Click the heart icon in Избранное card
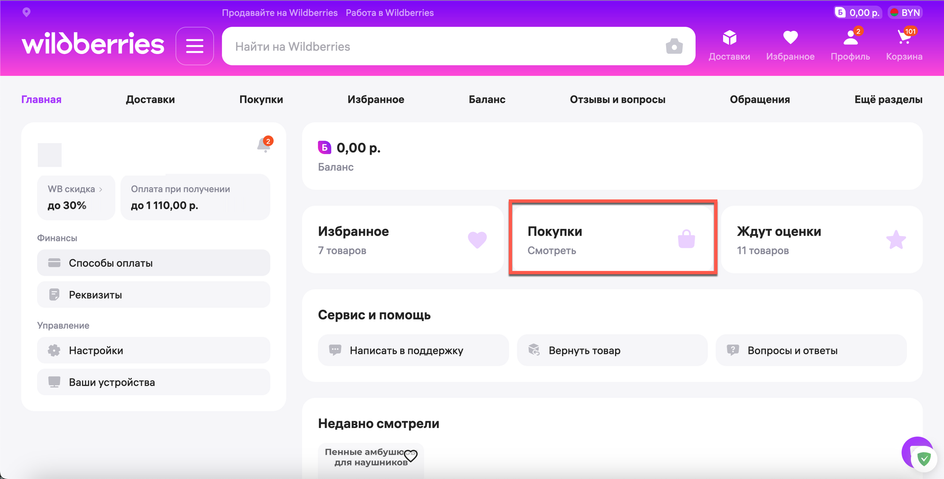This screenshot has height=479, width=944. pos(477,240)
